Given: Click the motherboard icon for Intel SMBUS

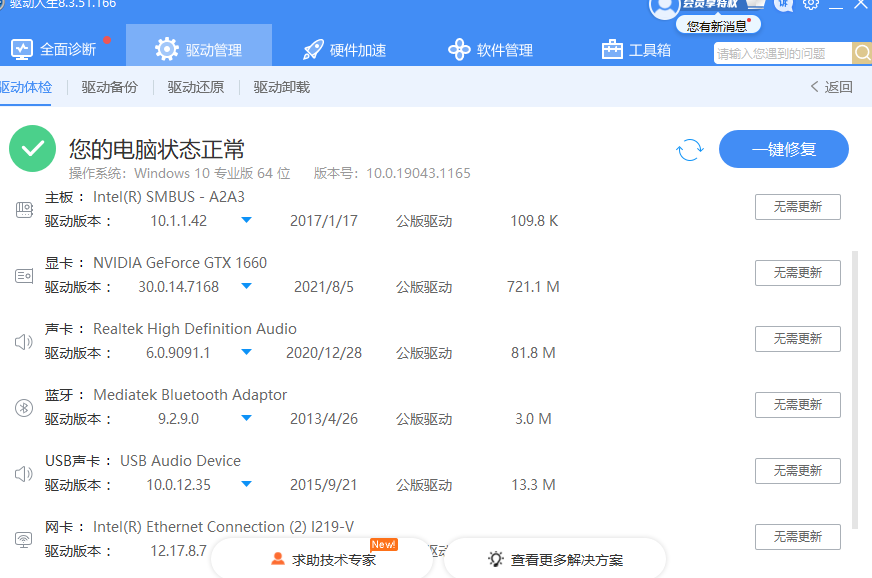Looking at the screenshot, I should click(24, 210).
